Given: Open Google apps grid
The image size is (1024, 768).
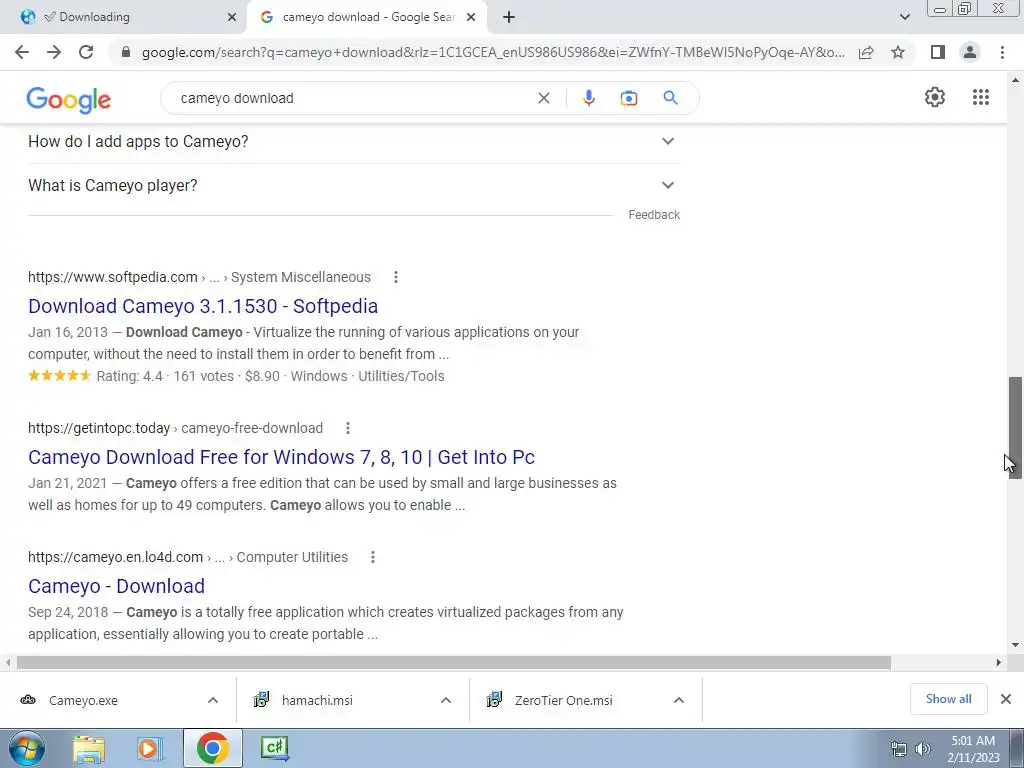Looking at the screenshot, I should pyautogui.click(x=981, y=97).
